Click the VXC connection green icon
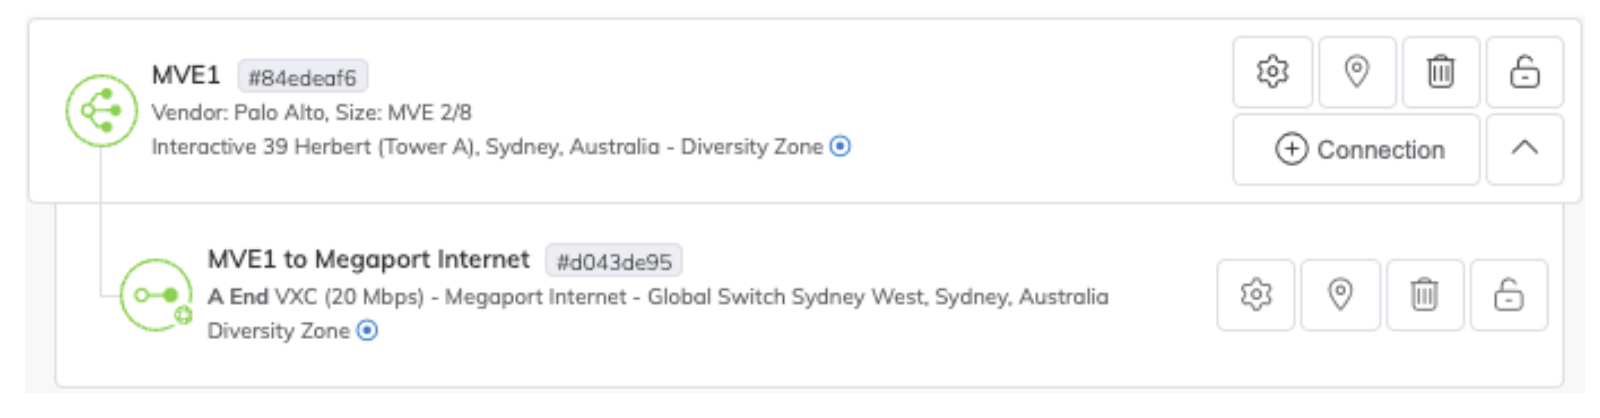Viewport: 1600px width, 418px height. pyautogui.click(x=156, y=295)
